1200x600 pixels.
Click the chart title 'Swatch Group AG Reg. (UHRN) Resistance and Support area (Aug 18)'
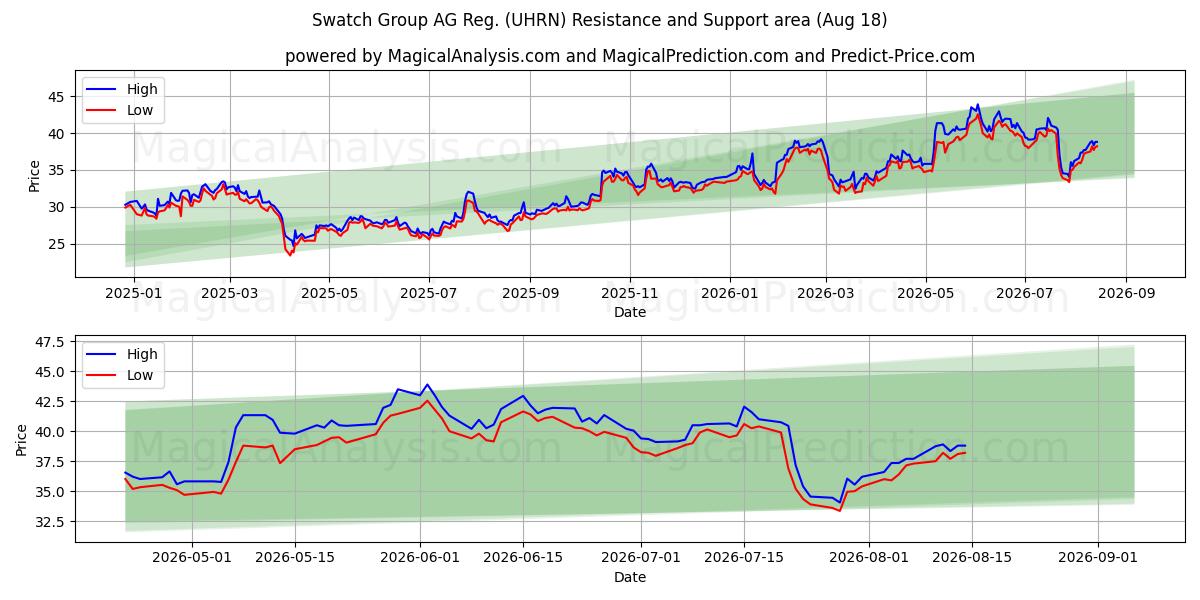click(x=599, y=20)
